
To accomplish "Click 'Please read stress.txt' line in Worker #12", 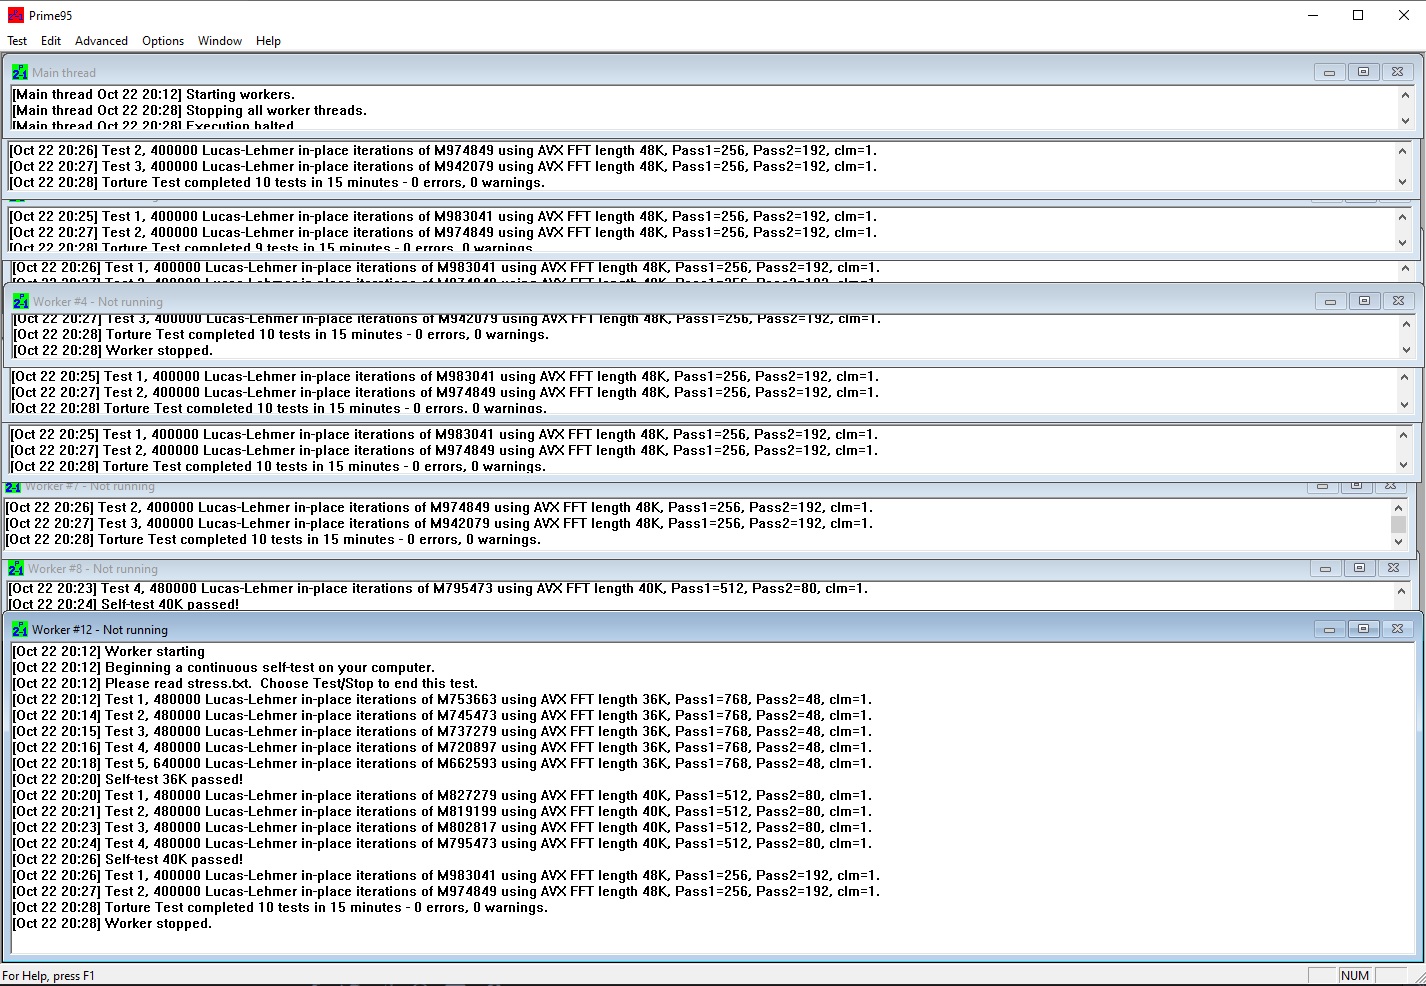I will (245, 683).
